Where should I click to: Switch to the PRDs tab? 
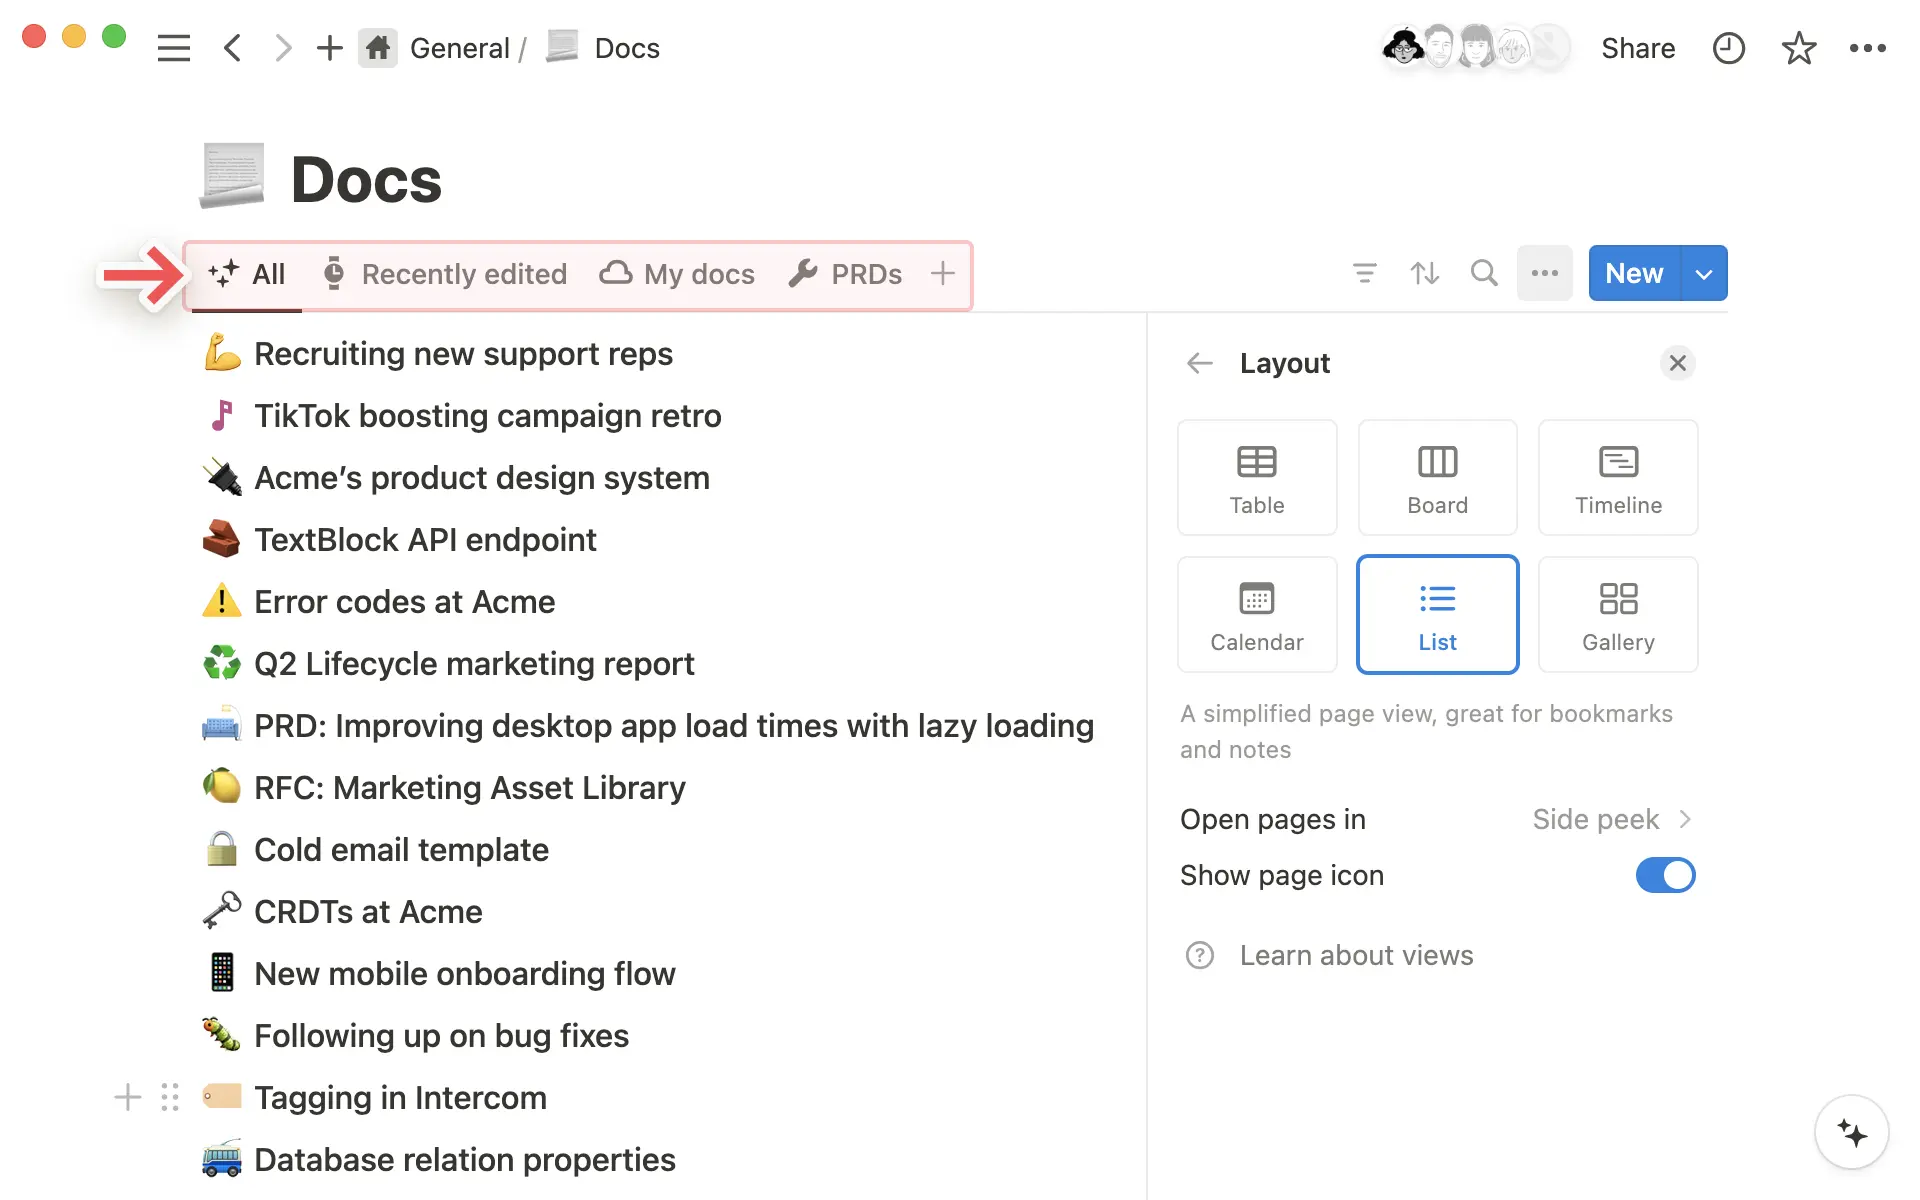tap(846, 274)
